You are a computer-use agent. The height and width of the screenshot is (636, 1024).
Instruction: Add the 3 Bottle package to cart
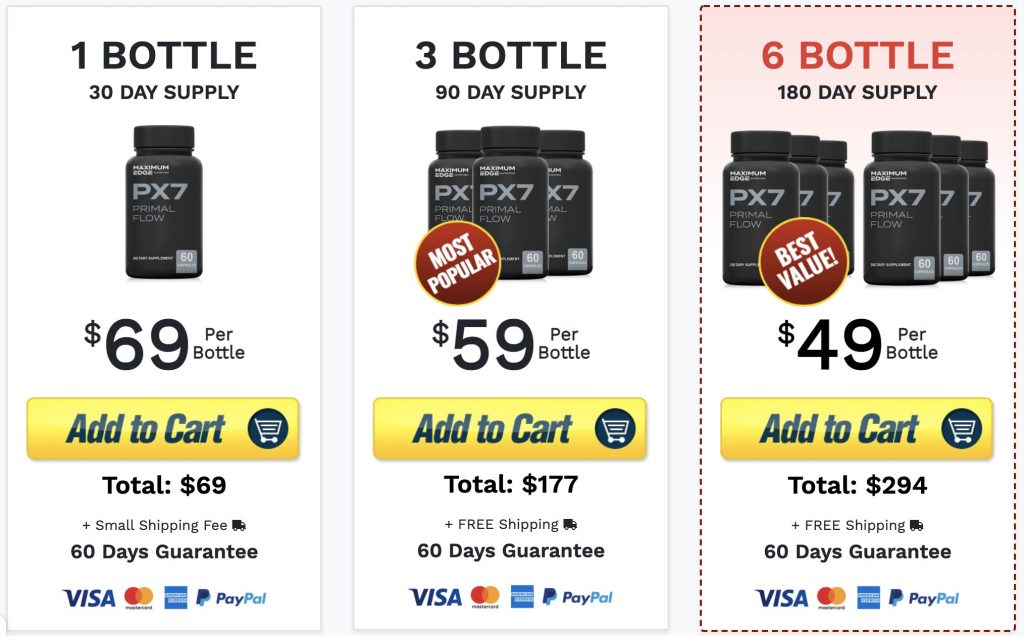point(509,428)
